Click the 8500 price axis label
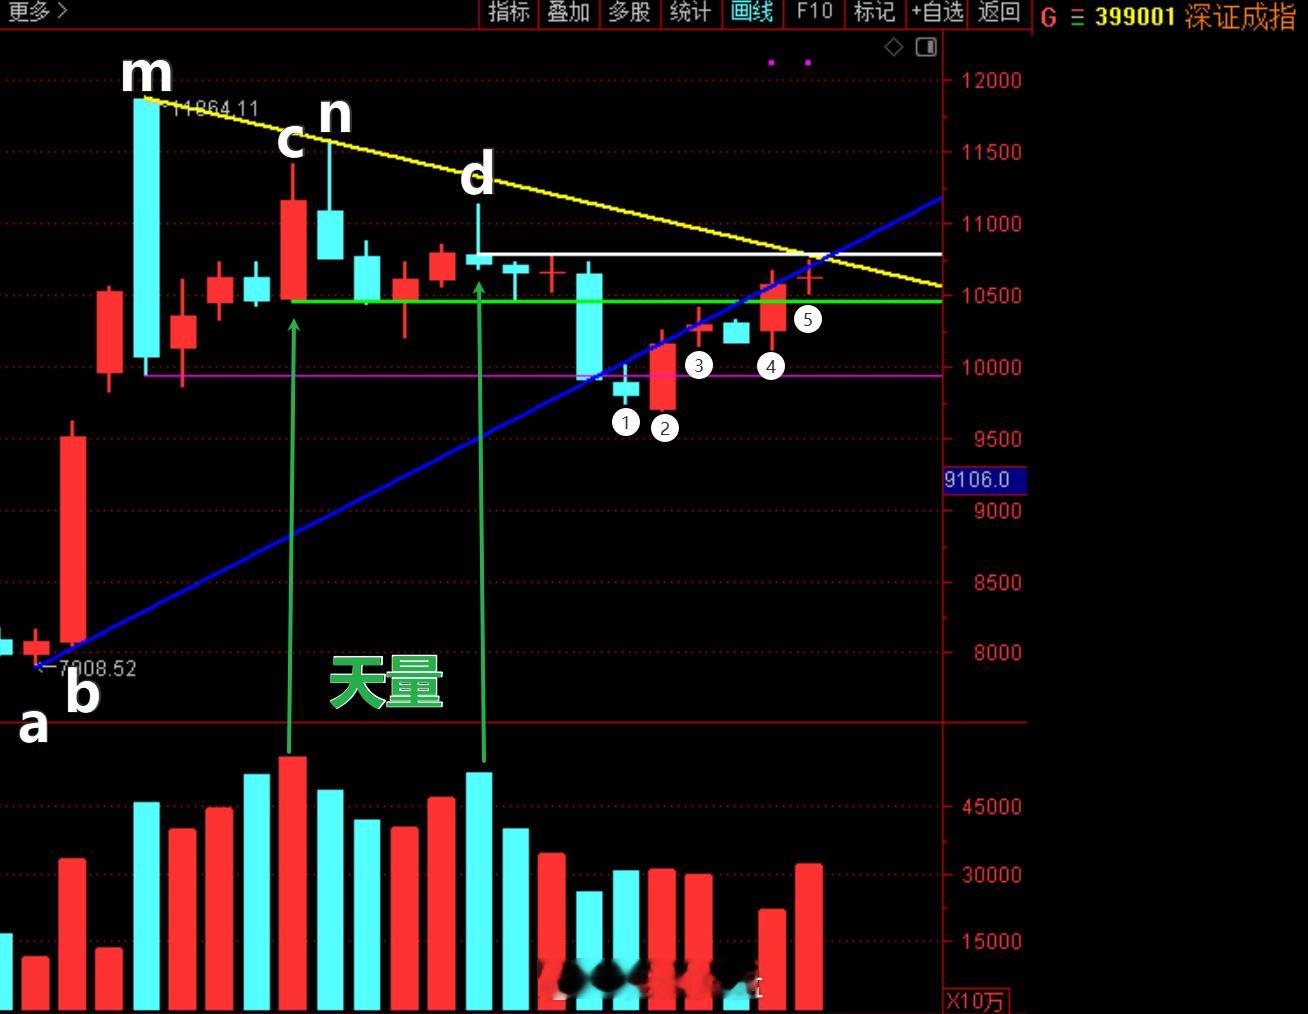 [x=998, y=583]
